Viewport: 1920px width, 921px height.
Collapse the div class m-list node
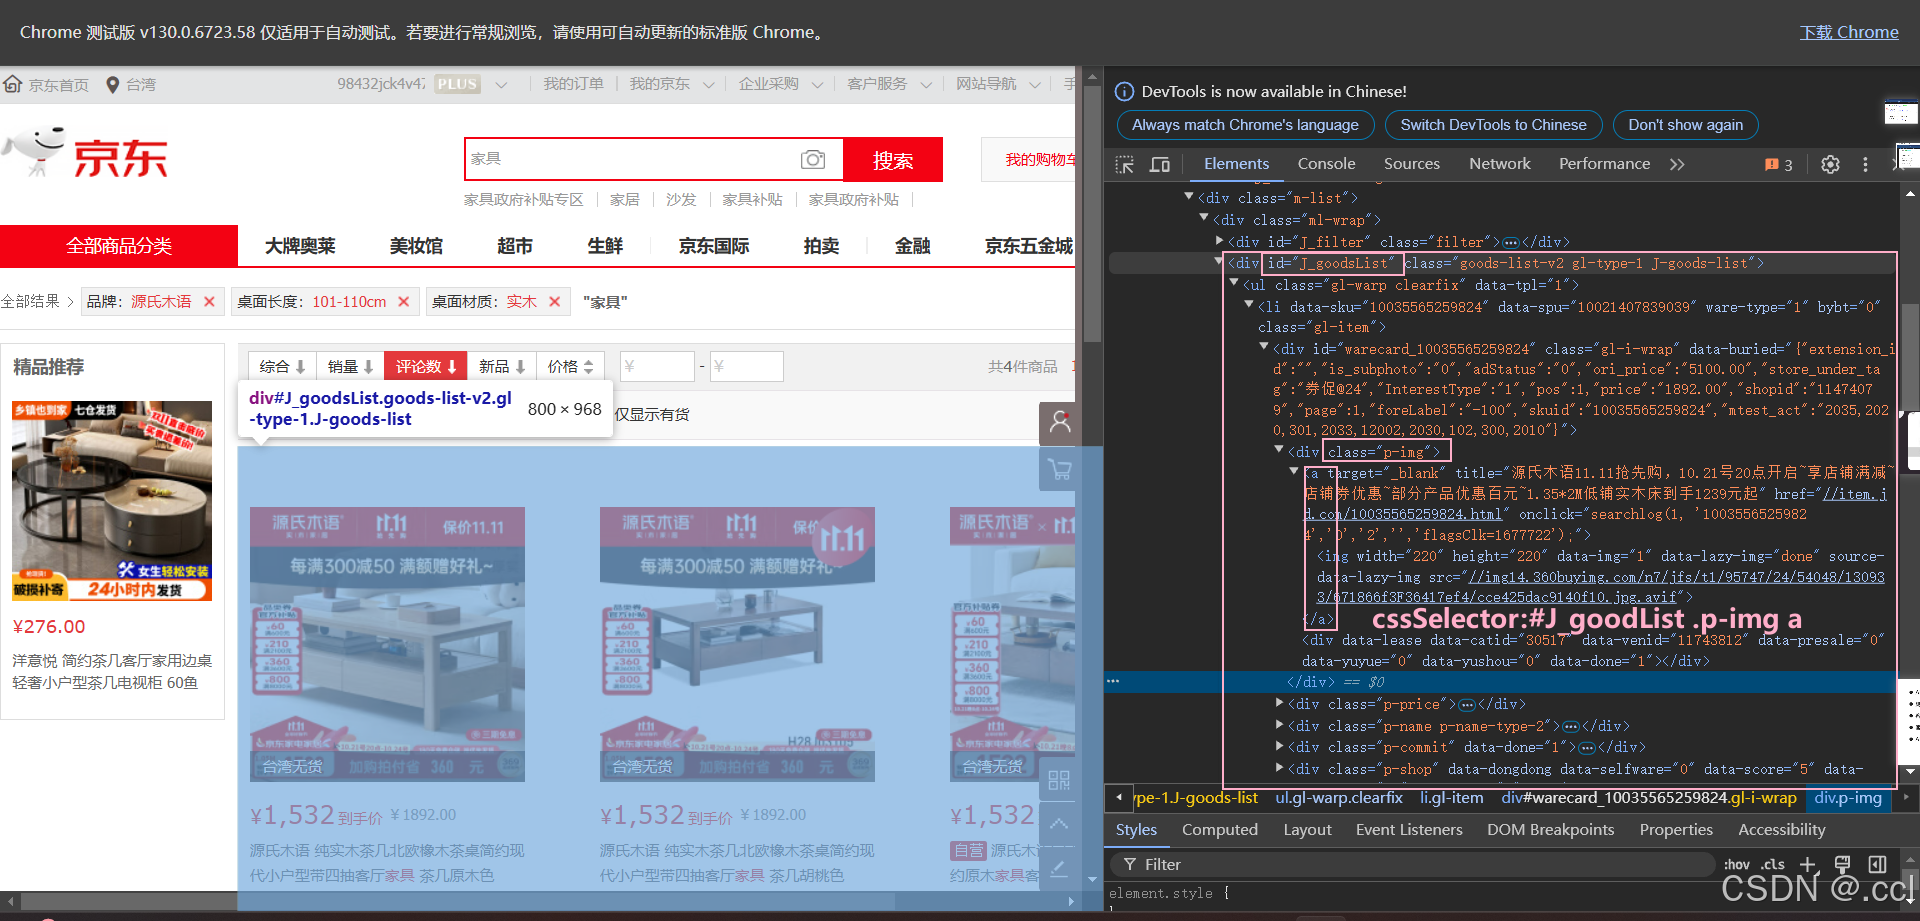tap(1189, 197)
